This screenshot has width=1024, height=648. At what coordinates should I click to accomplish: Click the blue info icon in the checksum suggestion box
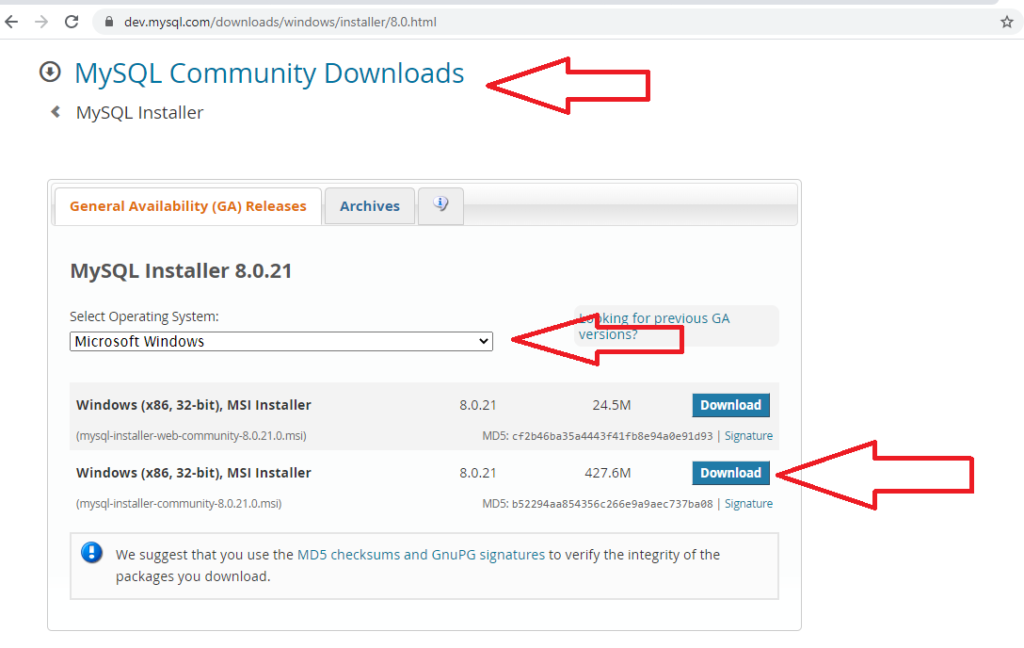pyautogui.click(x=91, y=551)
